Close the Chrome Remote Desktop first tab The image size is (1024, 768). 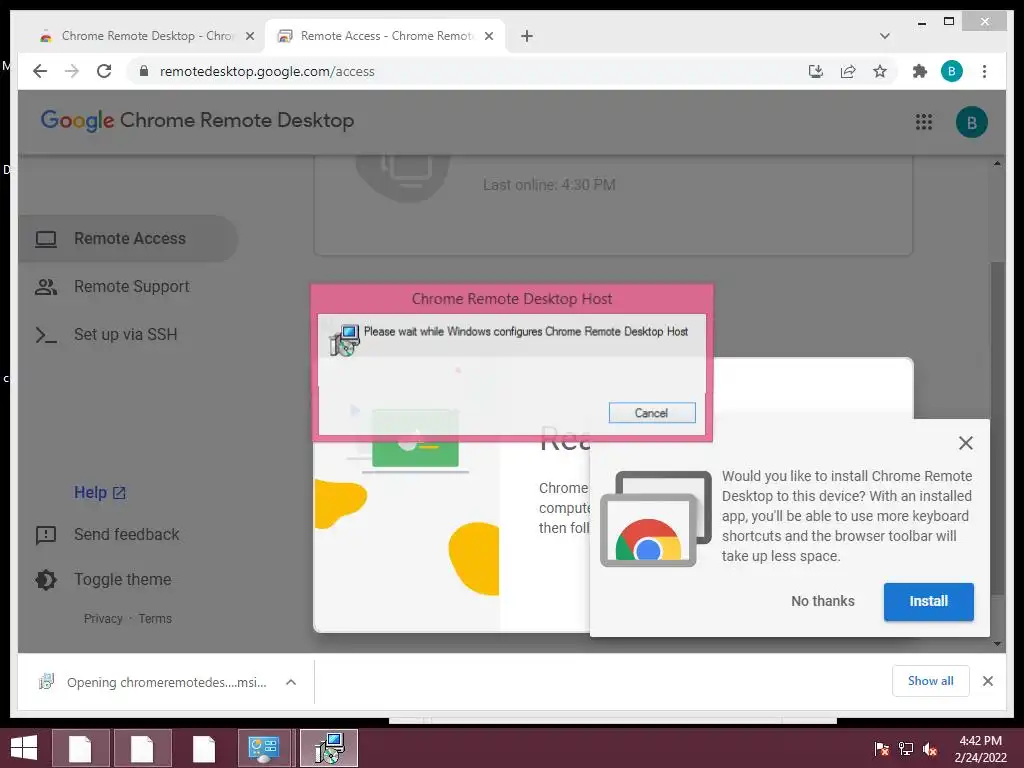249,36
